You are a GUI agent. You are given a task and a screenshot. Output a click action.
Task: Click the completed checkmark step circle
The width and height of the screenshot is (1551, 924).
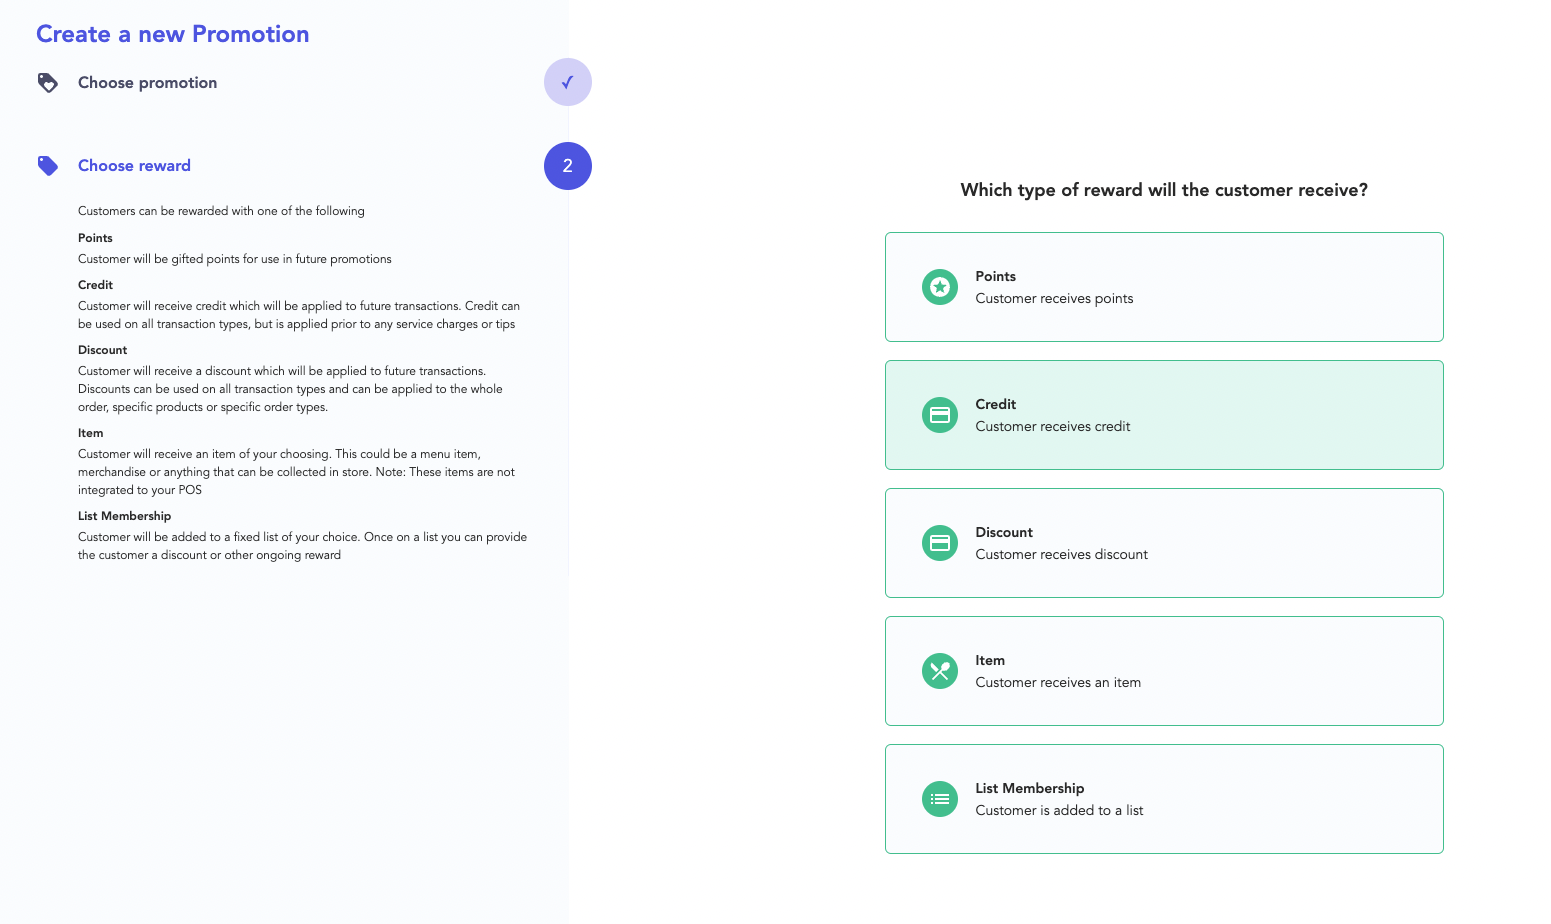pyautogui.click(x=568, y=82)
